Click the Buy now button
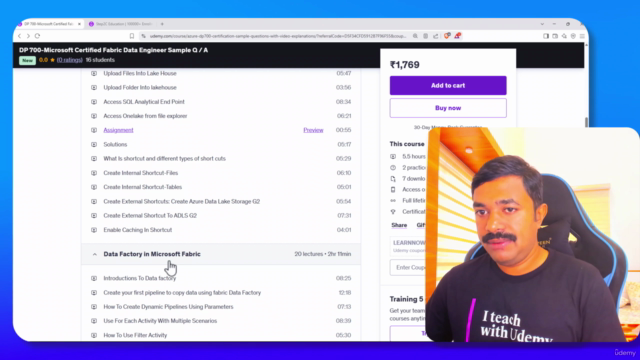The height and width of the screenshot is (360, 640). tap(448, 108)
